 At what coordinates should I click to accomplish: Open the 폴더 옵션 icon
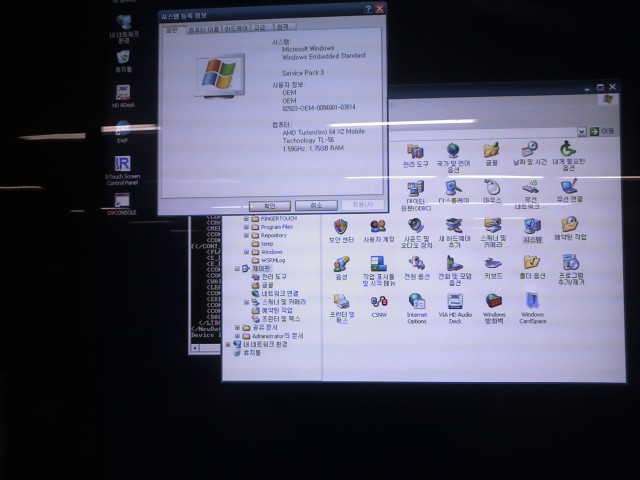coord(532,267)
